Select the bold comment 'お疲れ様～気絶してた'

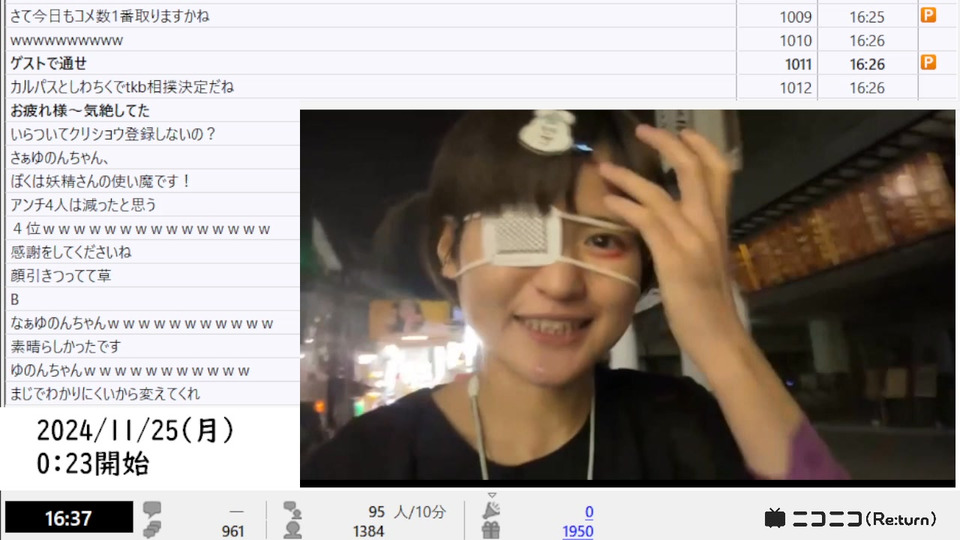click(80, 111)
